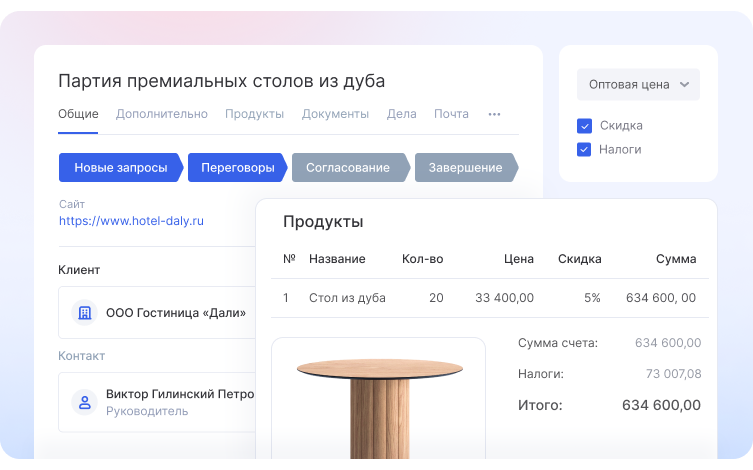Toggle the Скидка checkbox

[x=585, y=126]
